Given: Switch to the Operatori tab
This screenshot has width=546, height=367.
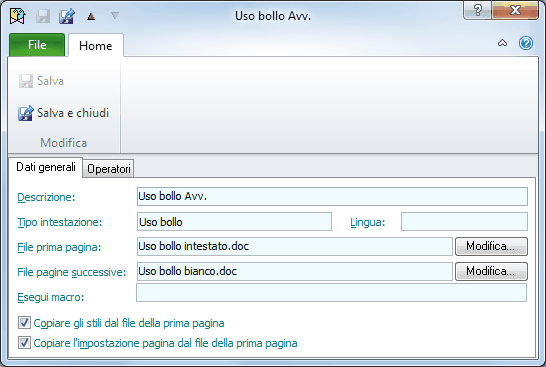Looking at the screenshot, I should pyautogui.click(x=109, y=169).
